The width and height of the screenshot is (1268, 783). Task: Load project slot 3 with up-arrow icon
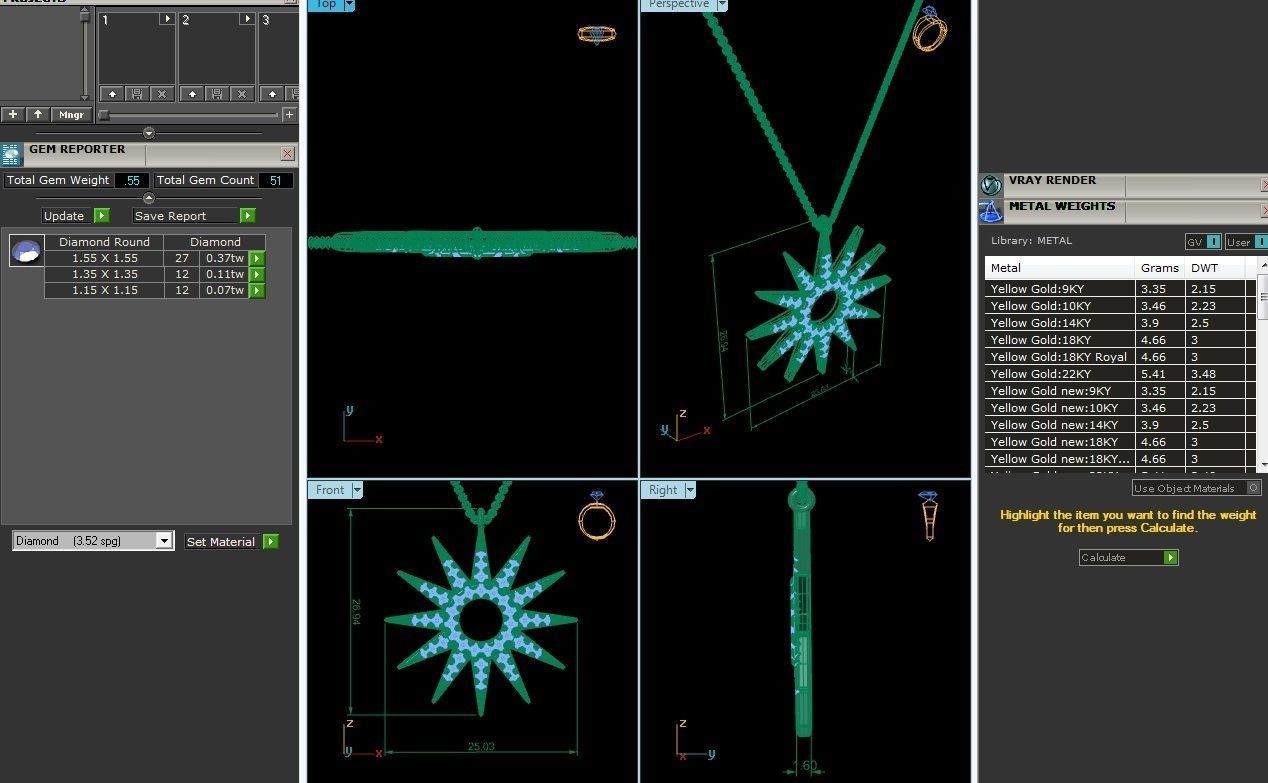[x=272, y=94]
